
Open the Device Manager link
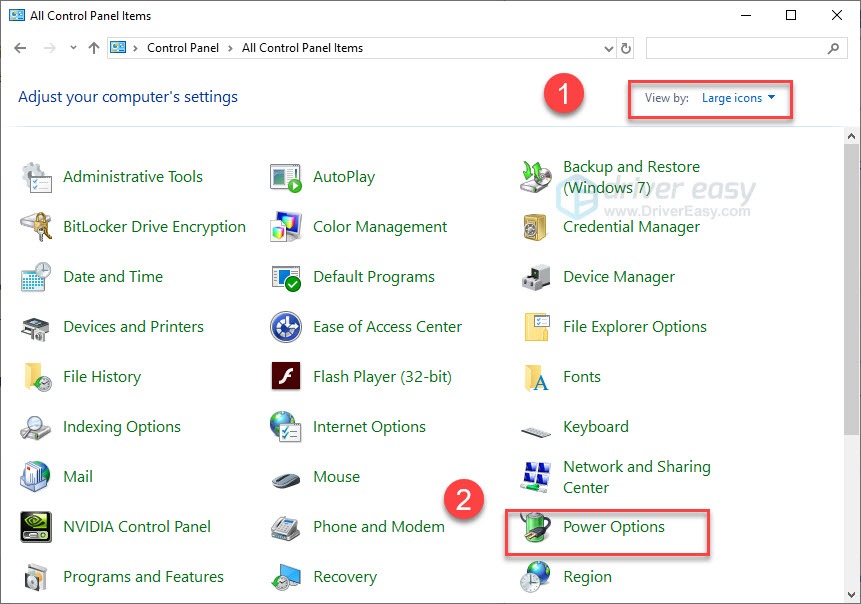point(619,277)
